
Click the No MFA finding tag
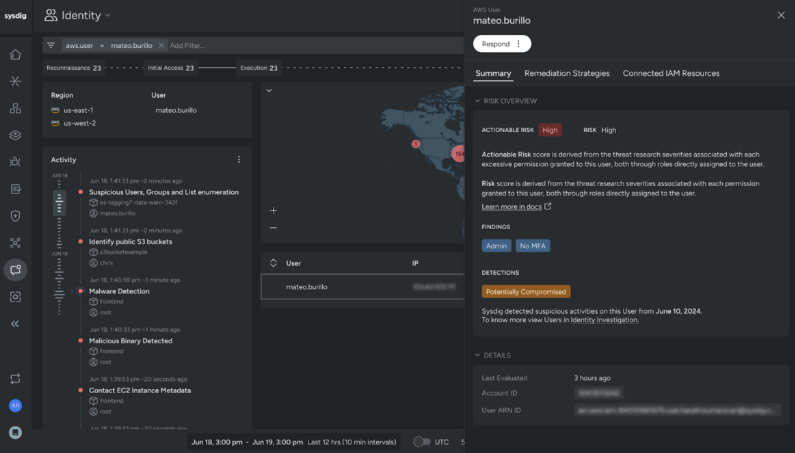pyautogui.click(x=532, y=246)
